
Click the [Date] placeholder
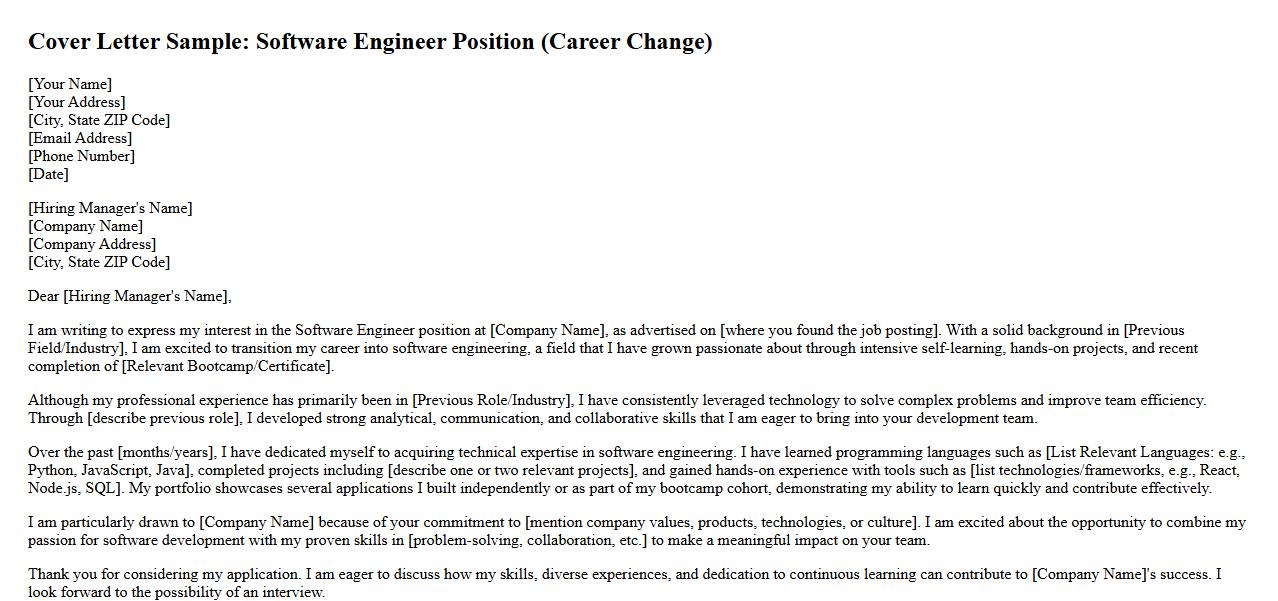pyautogui.click(x=48, y=174)
